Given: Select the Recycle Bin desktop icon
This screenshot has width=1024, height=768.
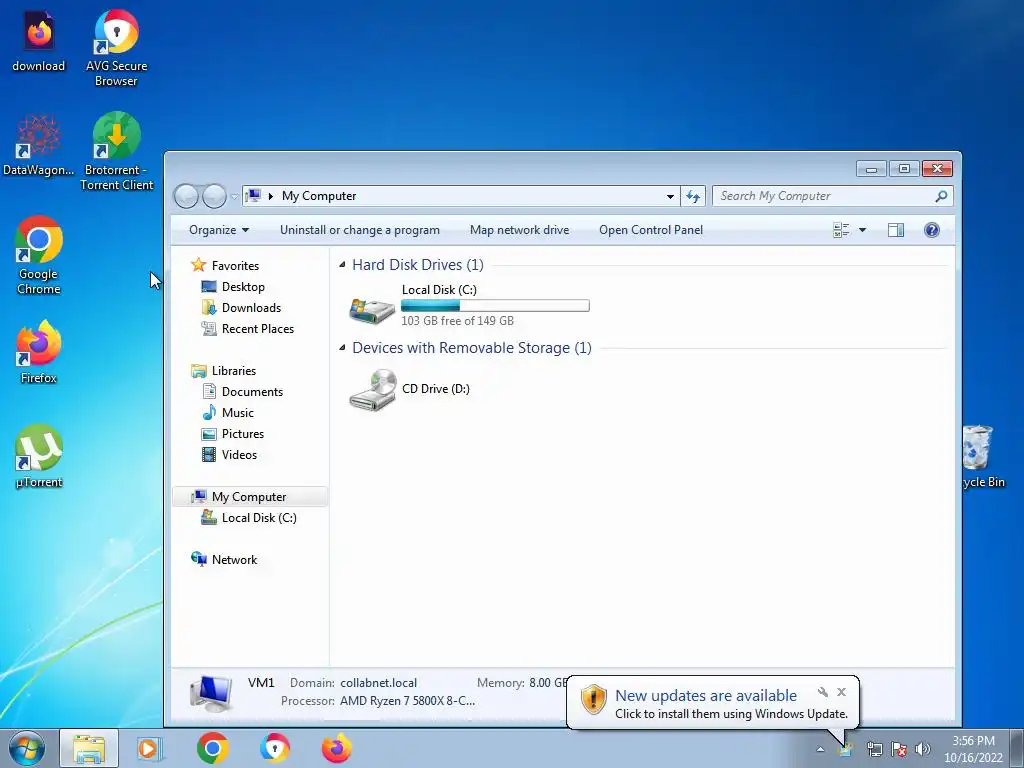Looking at the screenshot, I should [x=983, y=456].
